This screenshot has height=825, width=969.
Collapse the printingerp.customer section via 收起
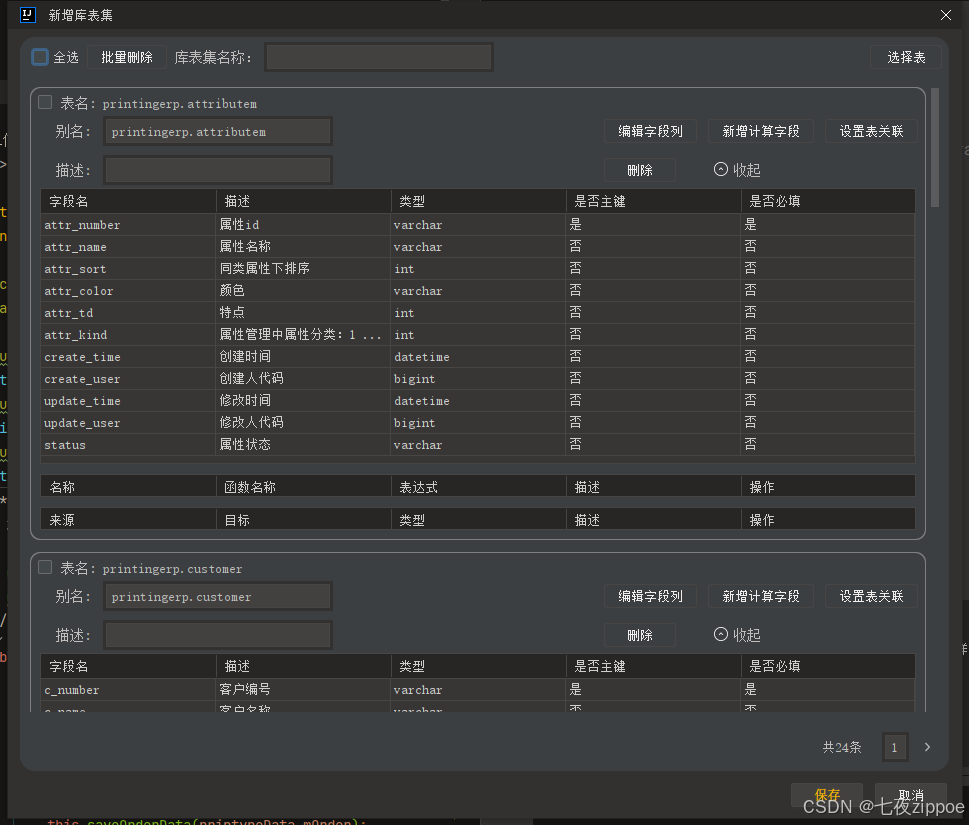click(x=736, y=634)
